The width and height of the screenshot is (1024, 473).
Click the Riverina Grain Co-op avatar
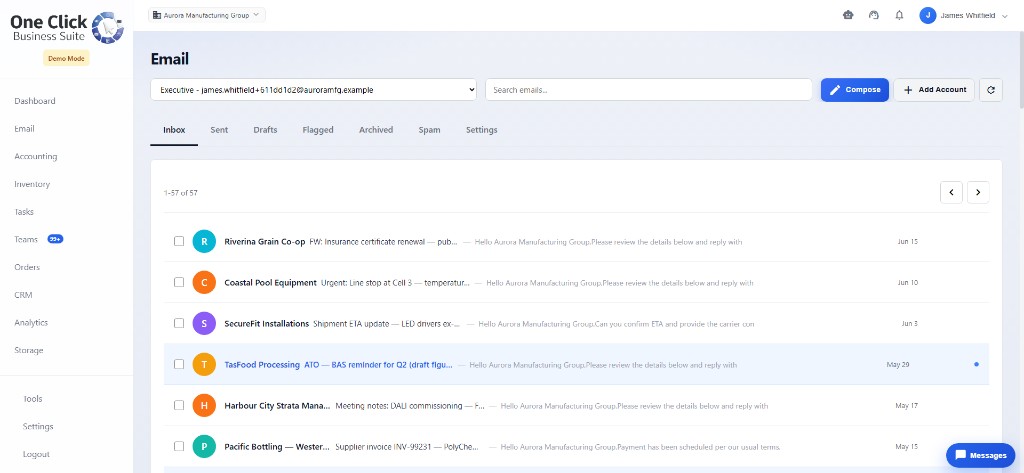tap(204, 242)
